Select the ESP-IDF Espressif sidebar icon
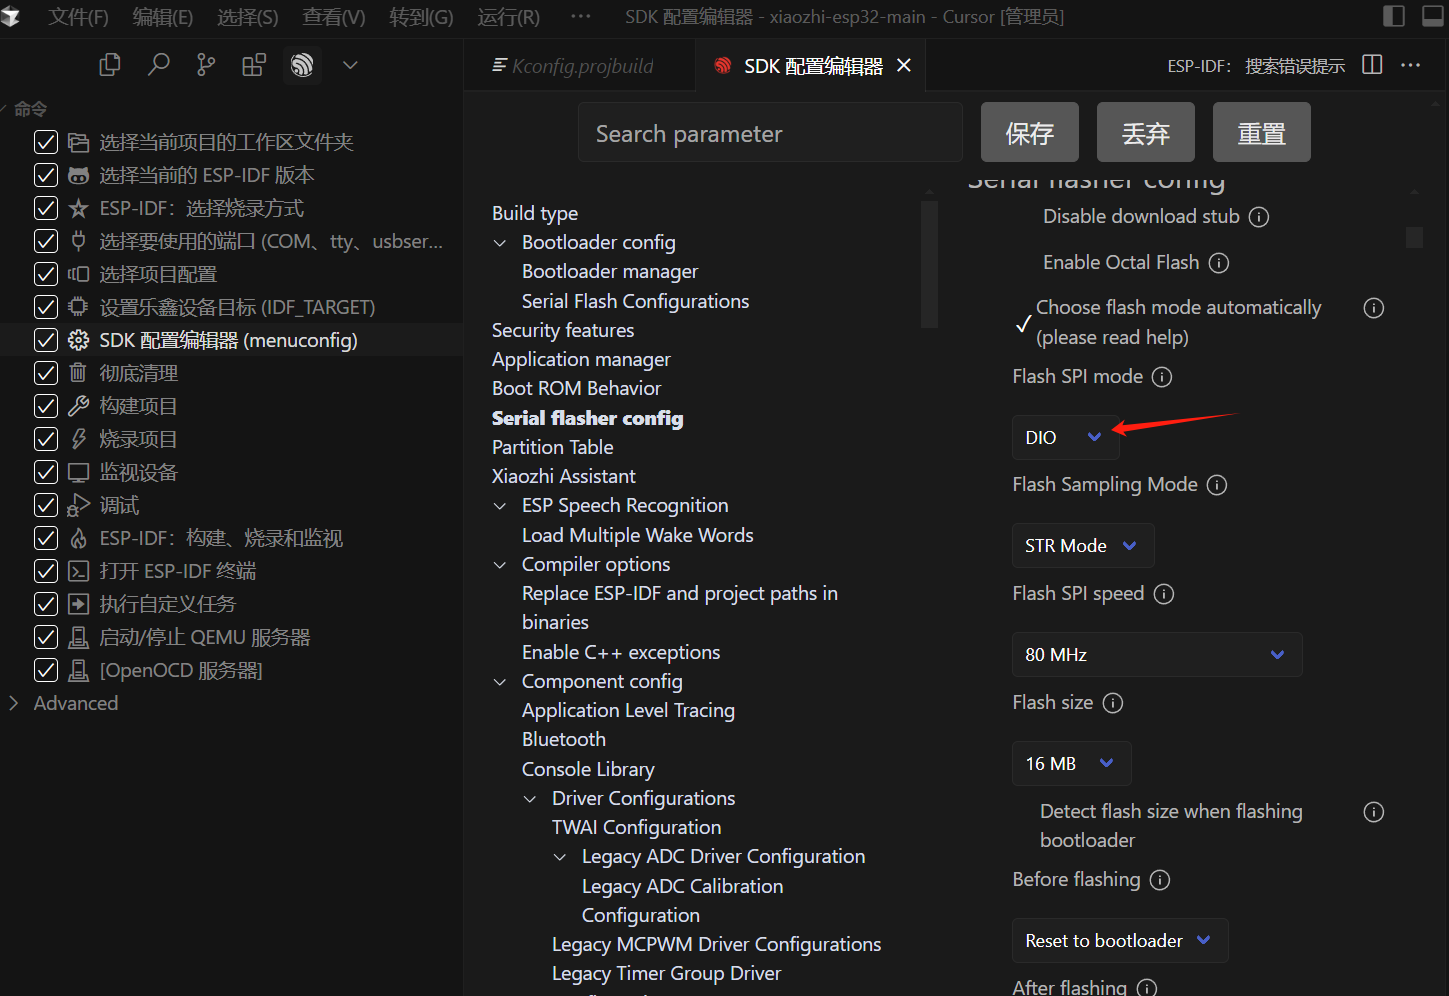The height and width of the screenshot is (996, 1449). pos(302,65)
